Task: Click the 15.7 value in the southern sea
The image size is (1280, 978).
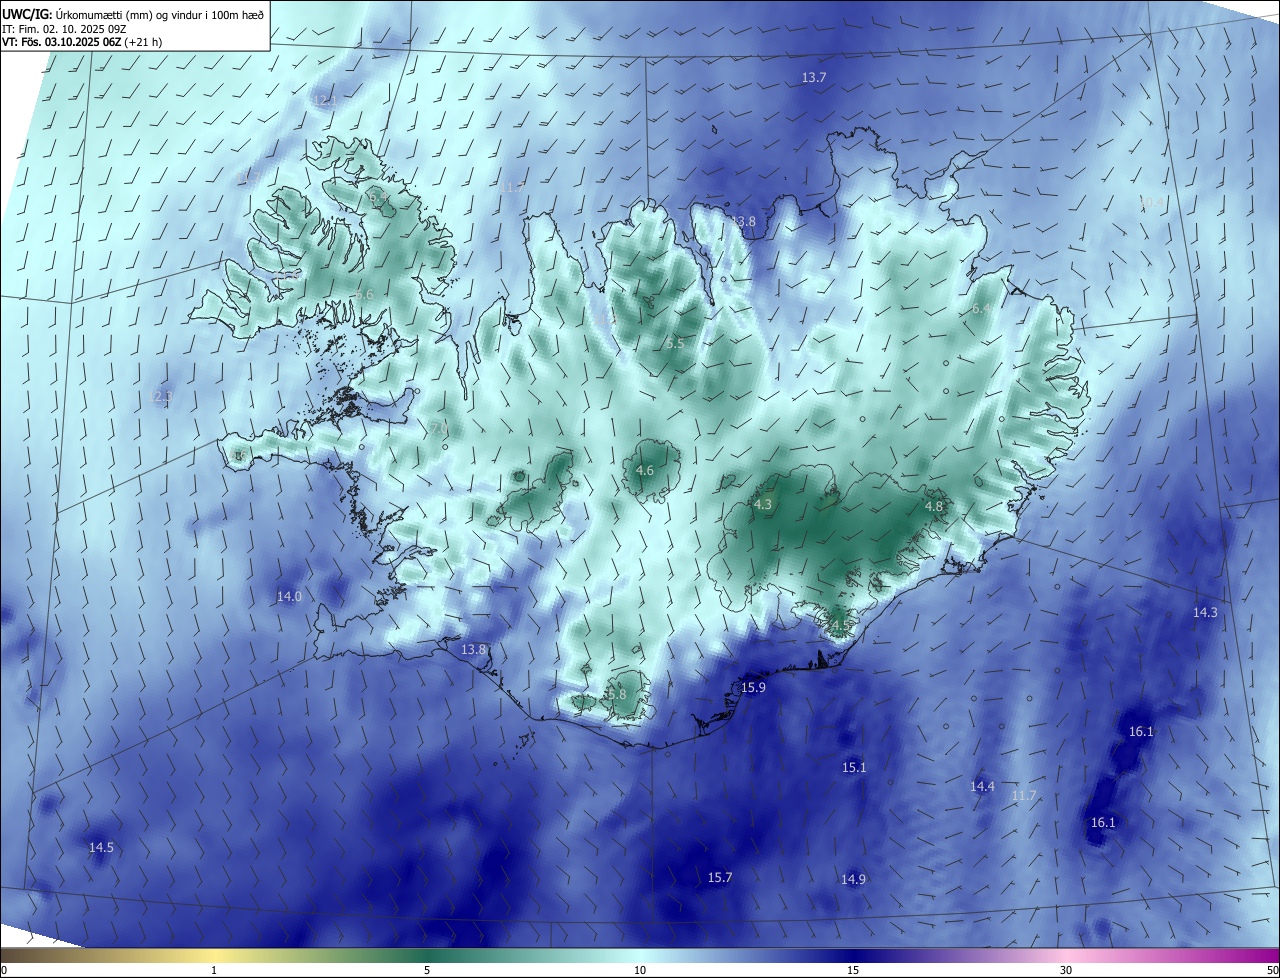Action: click(720, 878)
